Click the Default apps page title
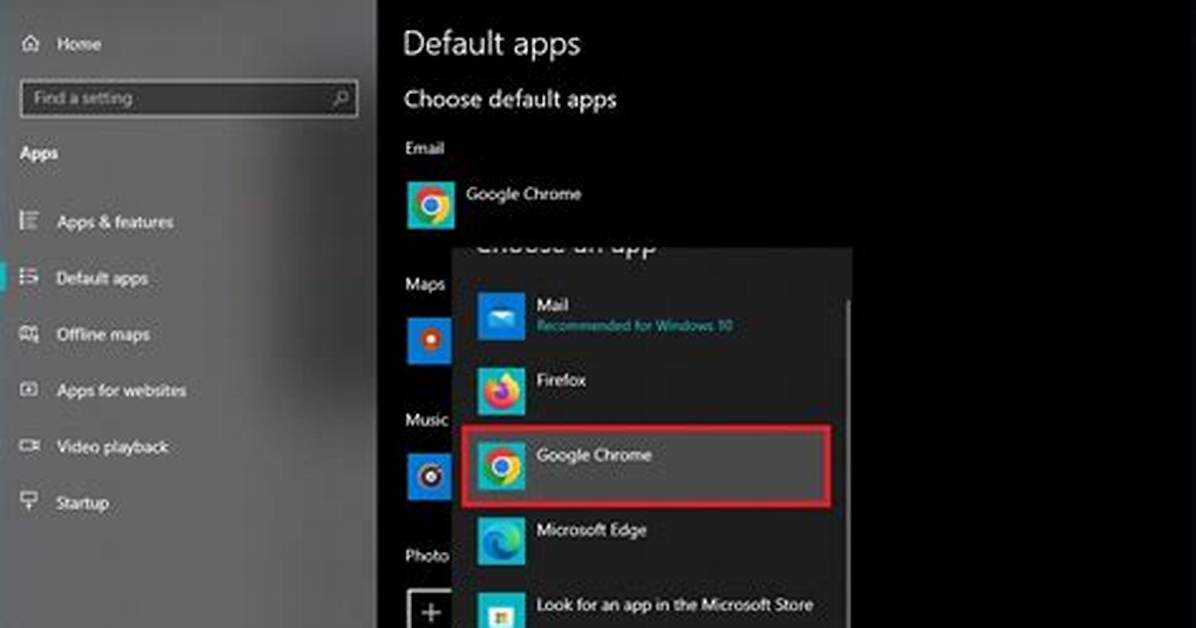Viewport: 1196px width, 628px height. tap(491, 43)
